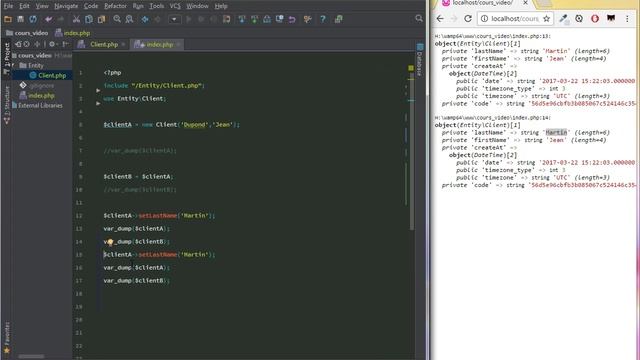Click the Commit Changes VCS icon
Screen dimensions: 640x360
[x=254, y=19]
